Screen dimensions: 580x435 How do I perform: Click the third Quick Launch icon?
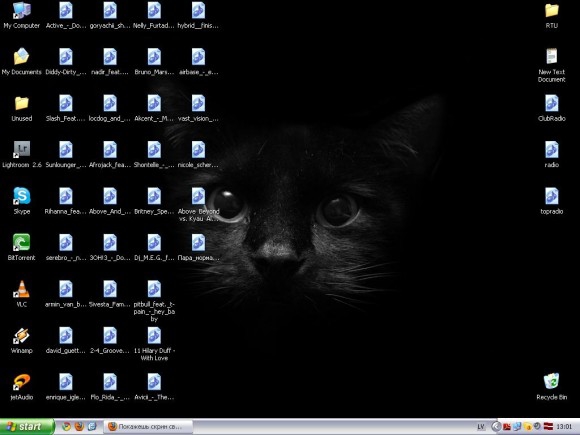point(92,426)
